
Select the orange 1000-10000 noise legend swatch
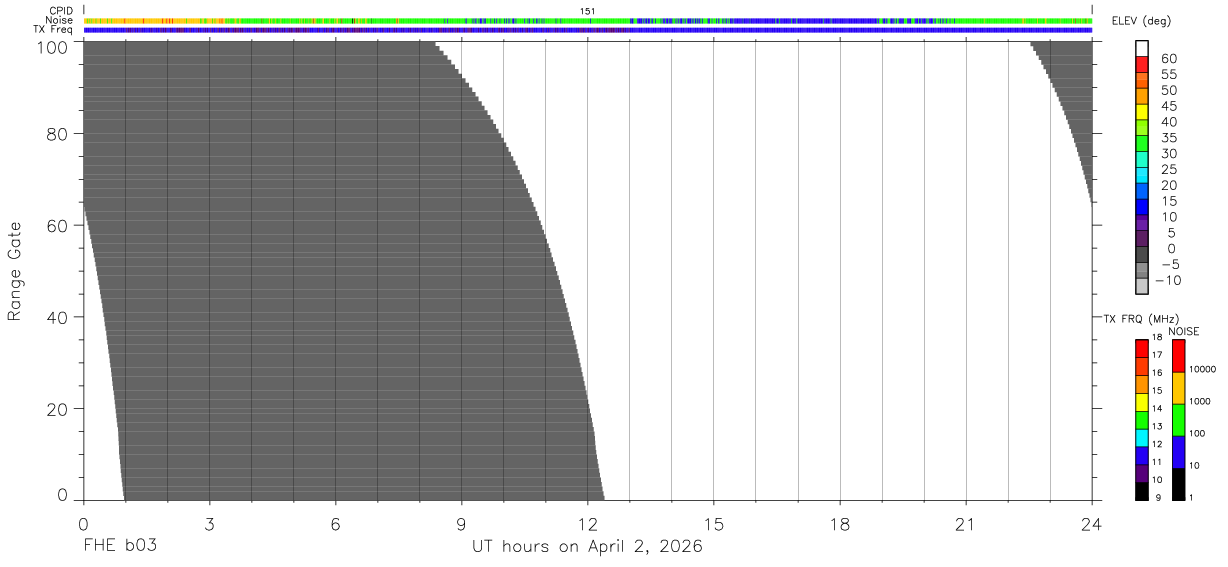click(1178, 388)
